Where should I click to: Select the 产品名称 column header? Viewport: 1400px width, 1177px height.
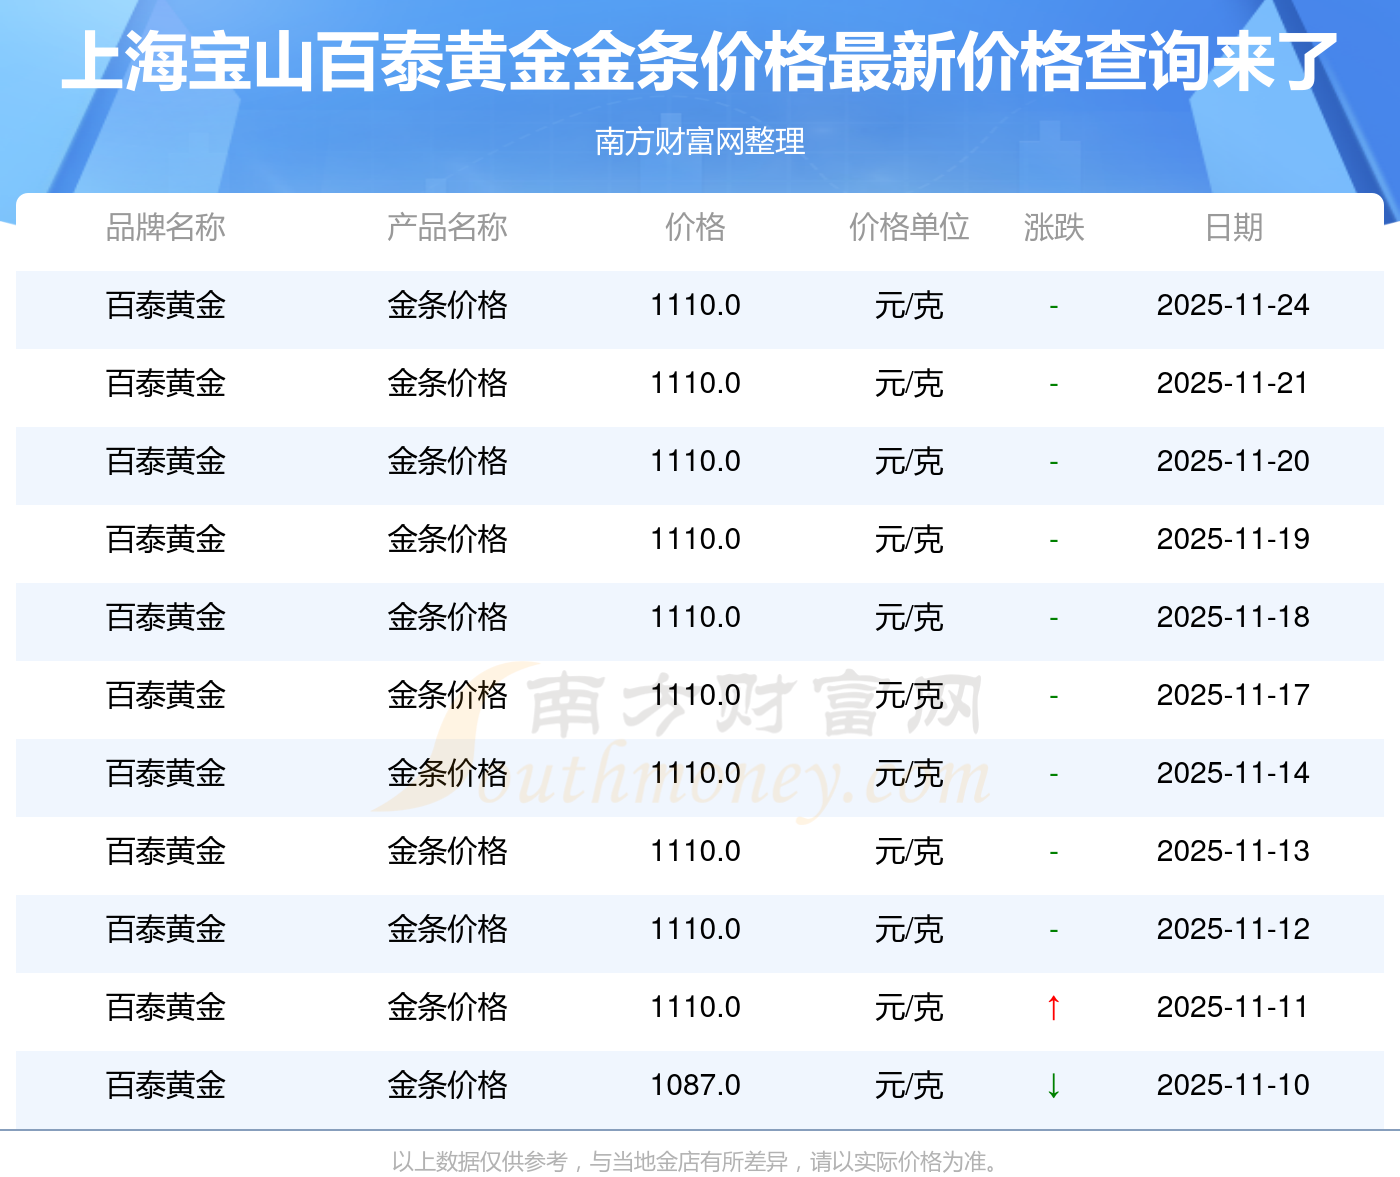[447, 227]
